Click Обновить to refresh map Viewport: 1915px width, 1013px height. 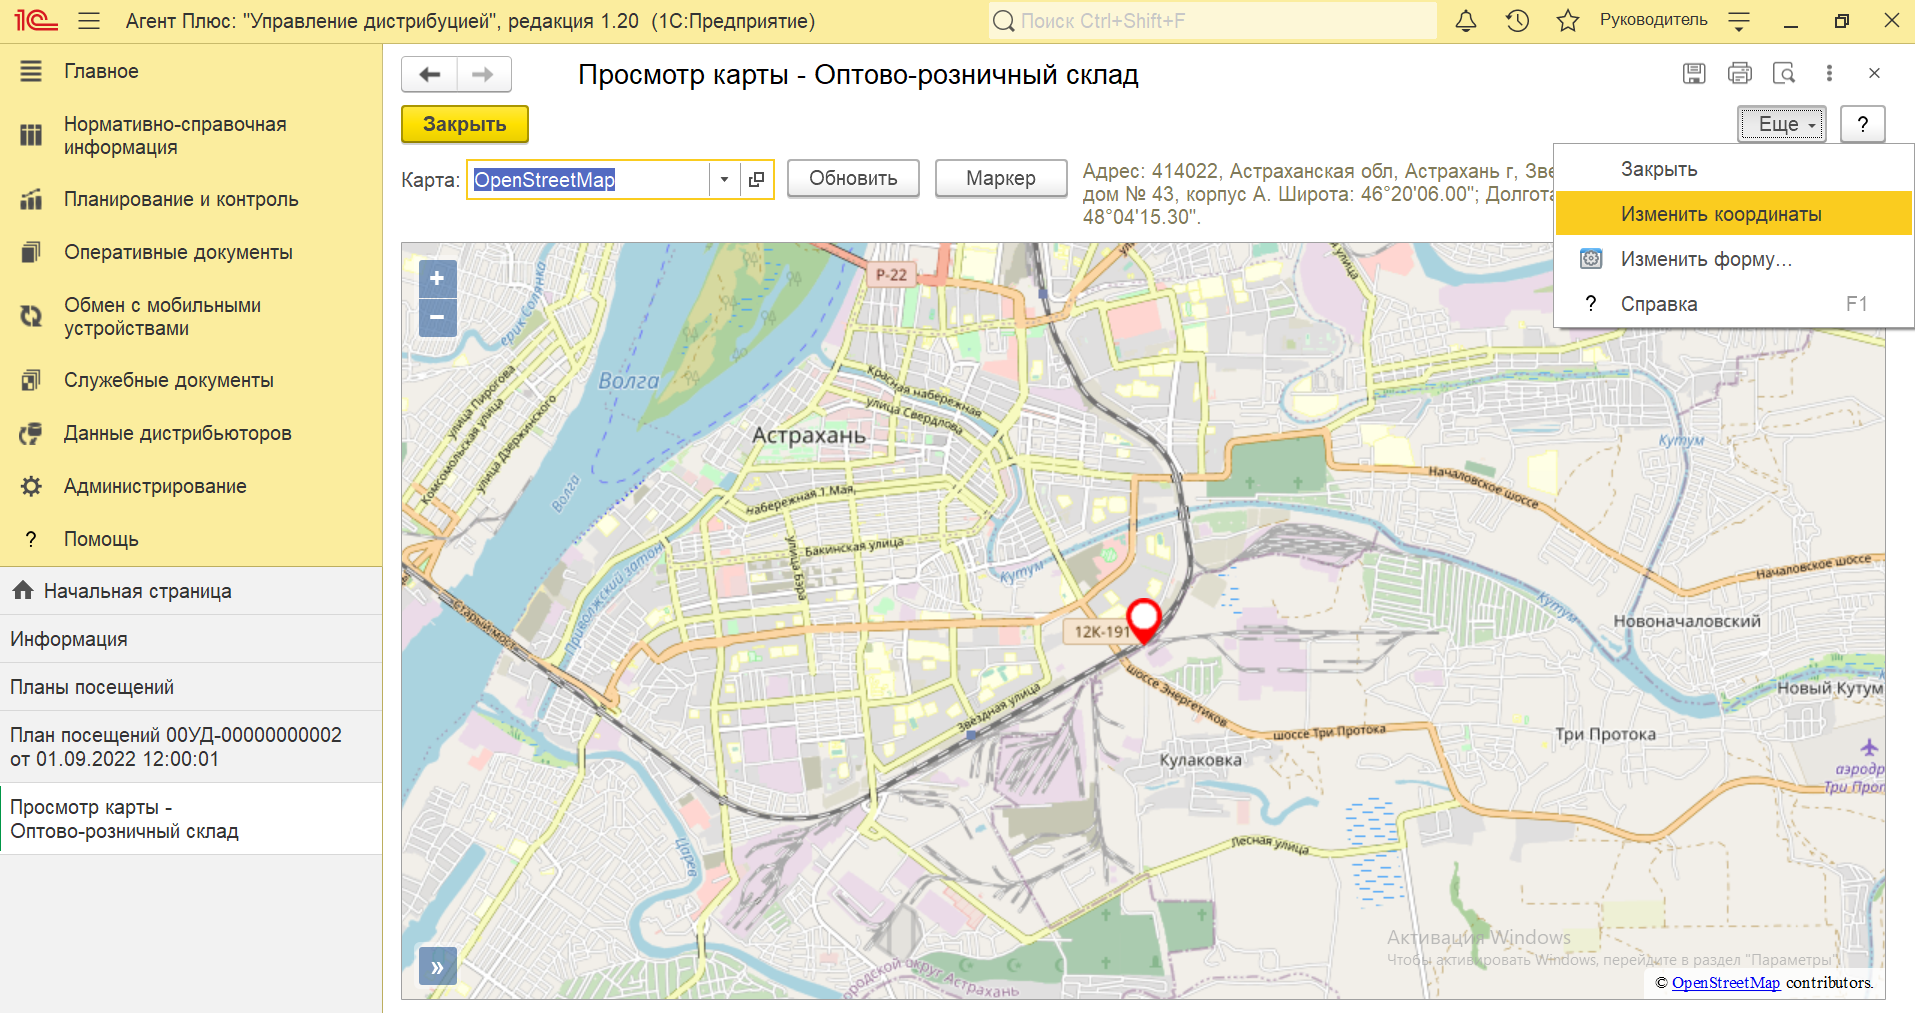[853, 179]
